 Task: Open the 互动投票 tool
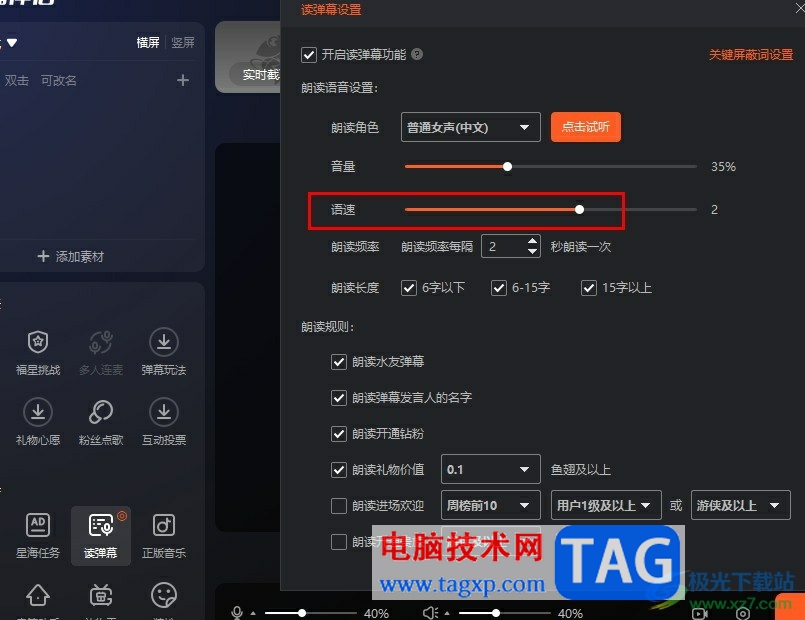tap(164, 422)
